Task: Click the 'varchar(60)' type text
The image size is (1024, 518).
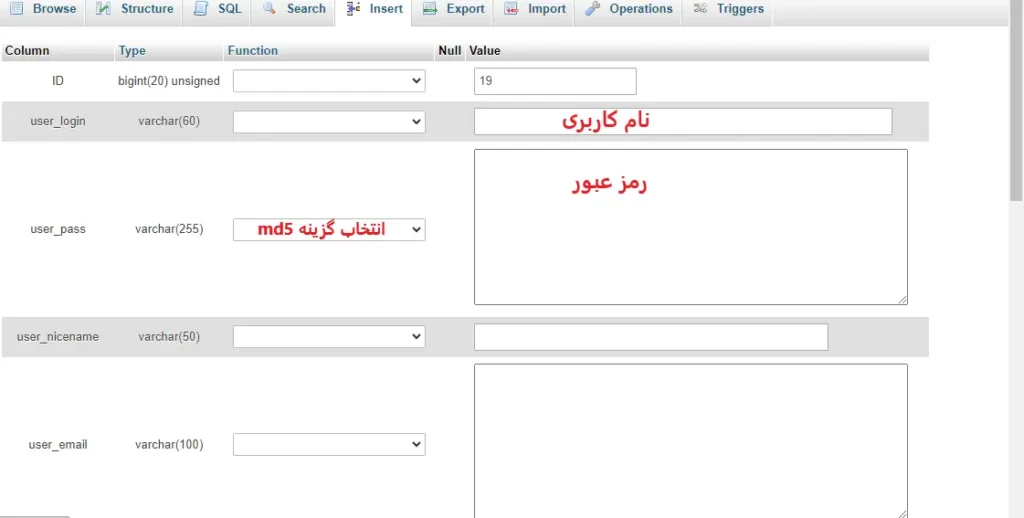Action: coord(169,121)
